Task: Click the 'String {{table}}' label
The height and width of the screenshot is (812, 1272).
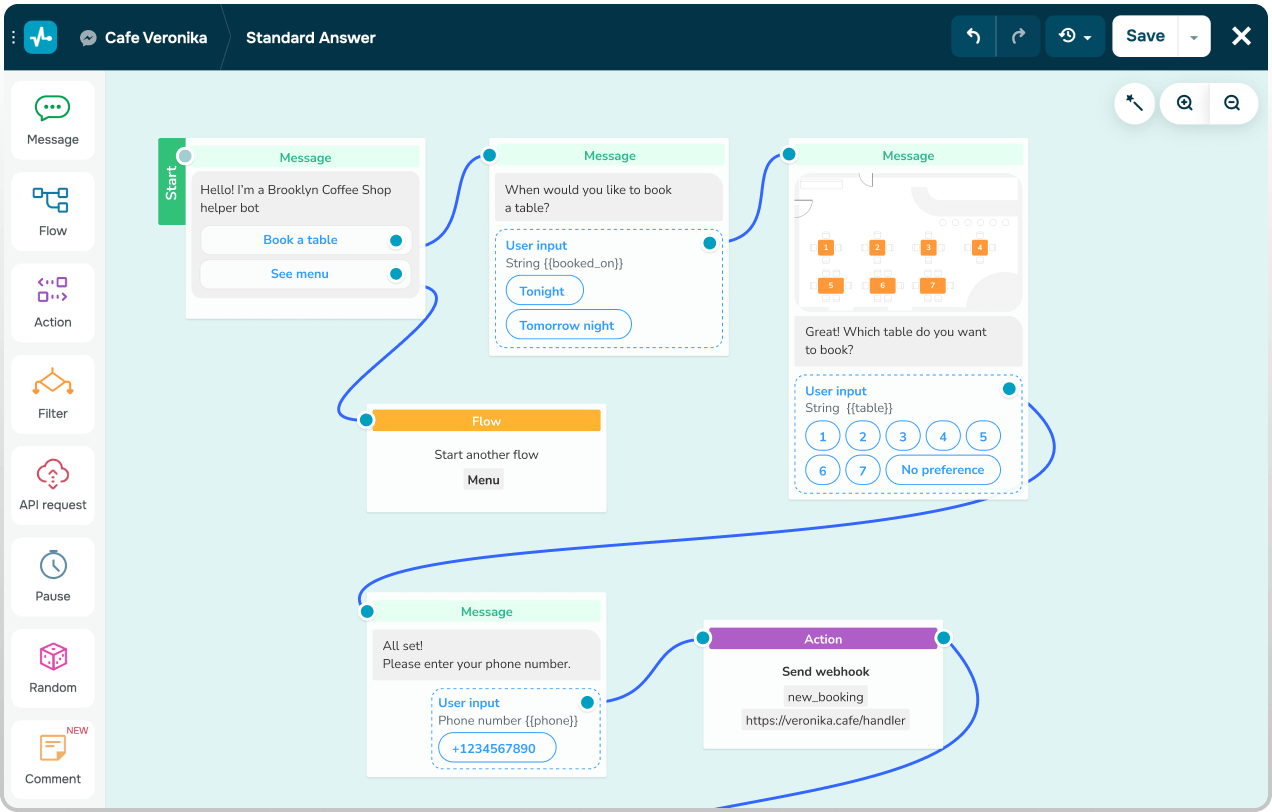Action: [x=849, y=408]
